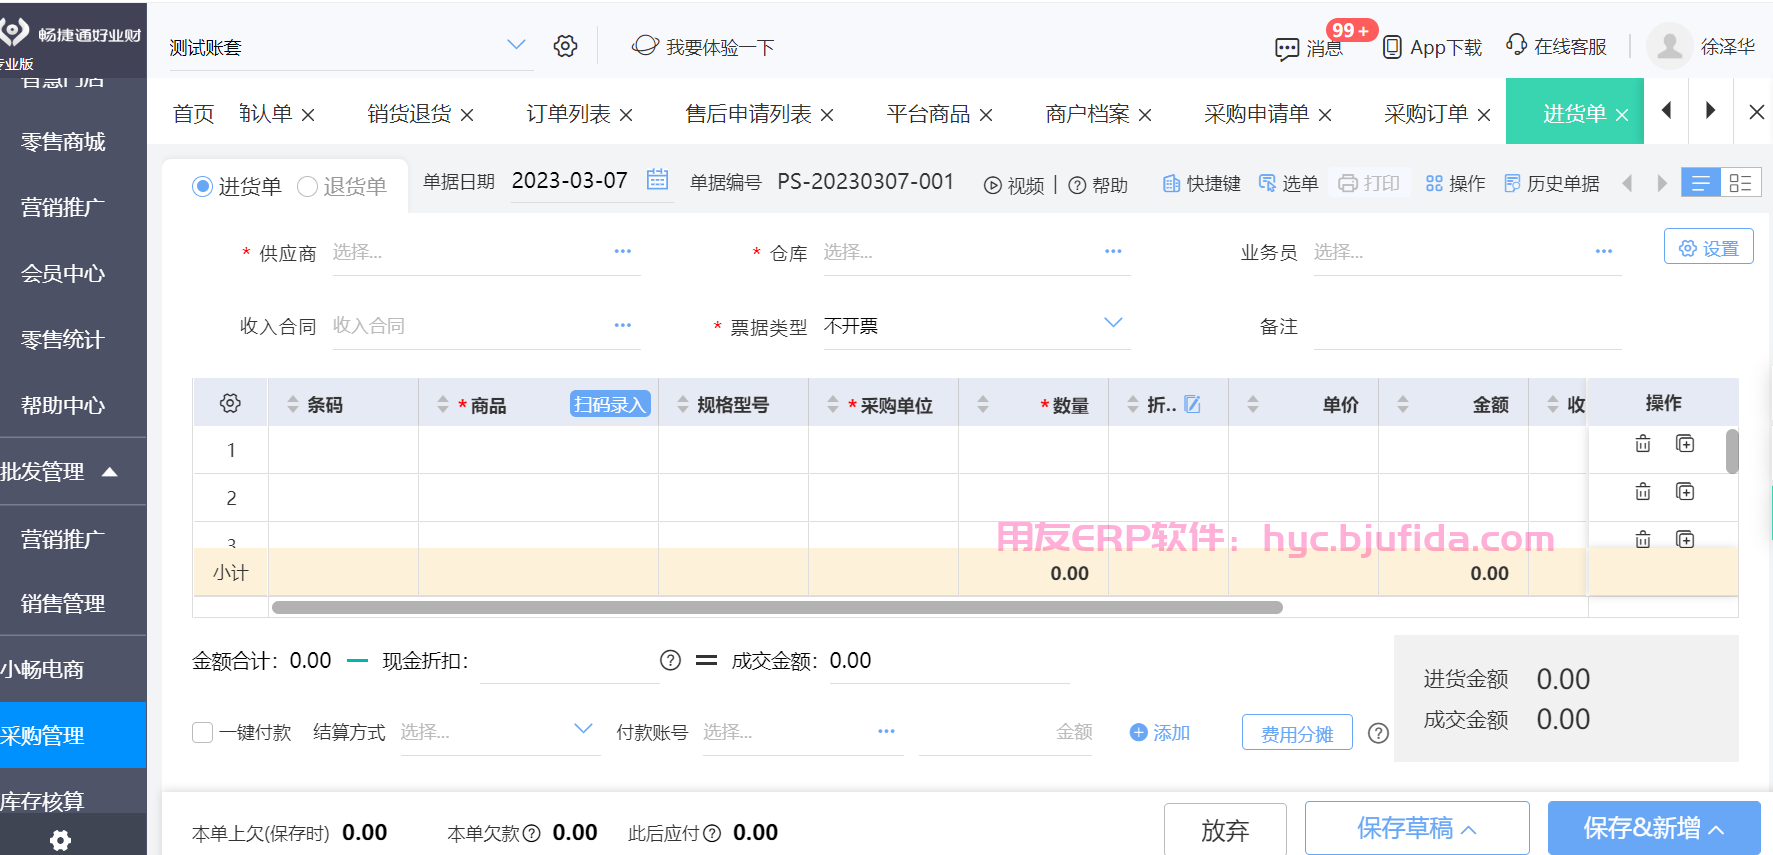Screen dimensions: 1773x855
Task: Click the cash discount help icon
Action: (x=670, y=660)
